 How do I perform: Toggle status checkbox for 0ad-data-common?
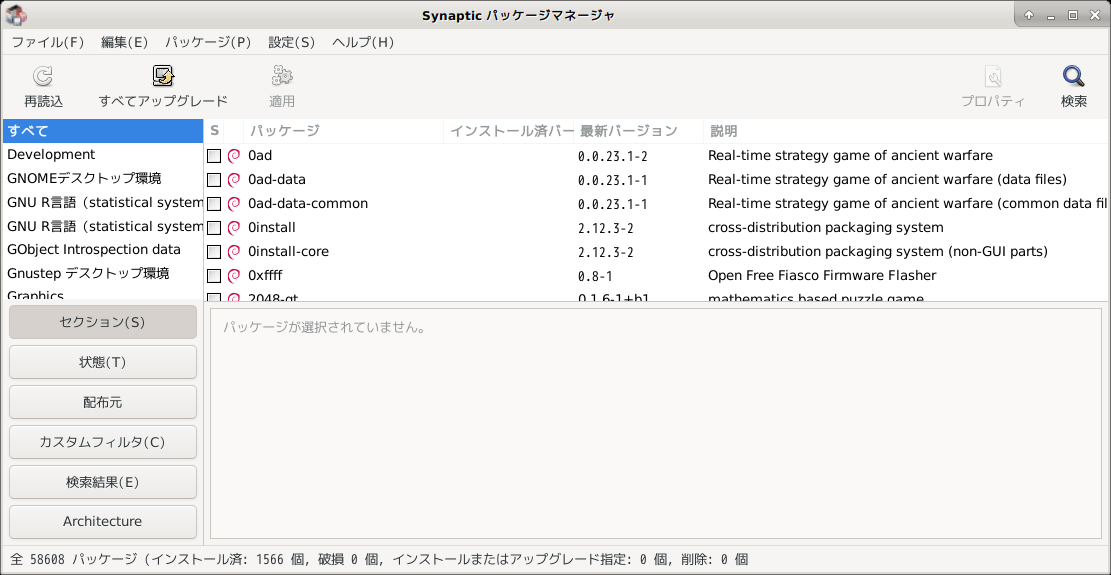(x=214, y=204)
